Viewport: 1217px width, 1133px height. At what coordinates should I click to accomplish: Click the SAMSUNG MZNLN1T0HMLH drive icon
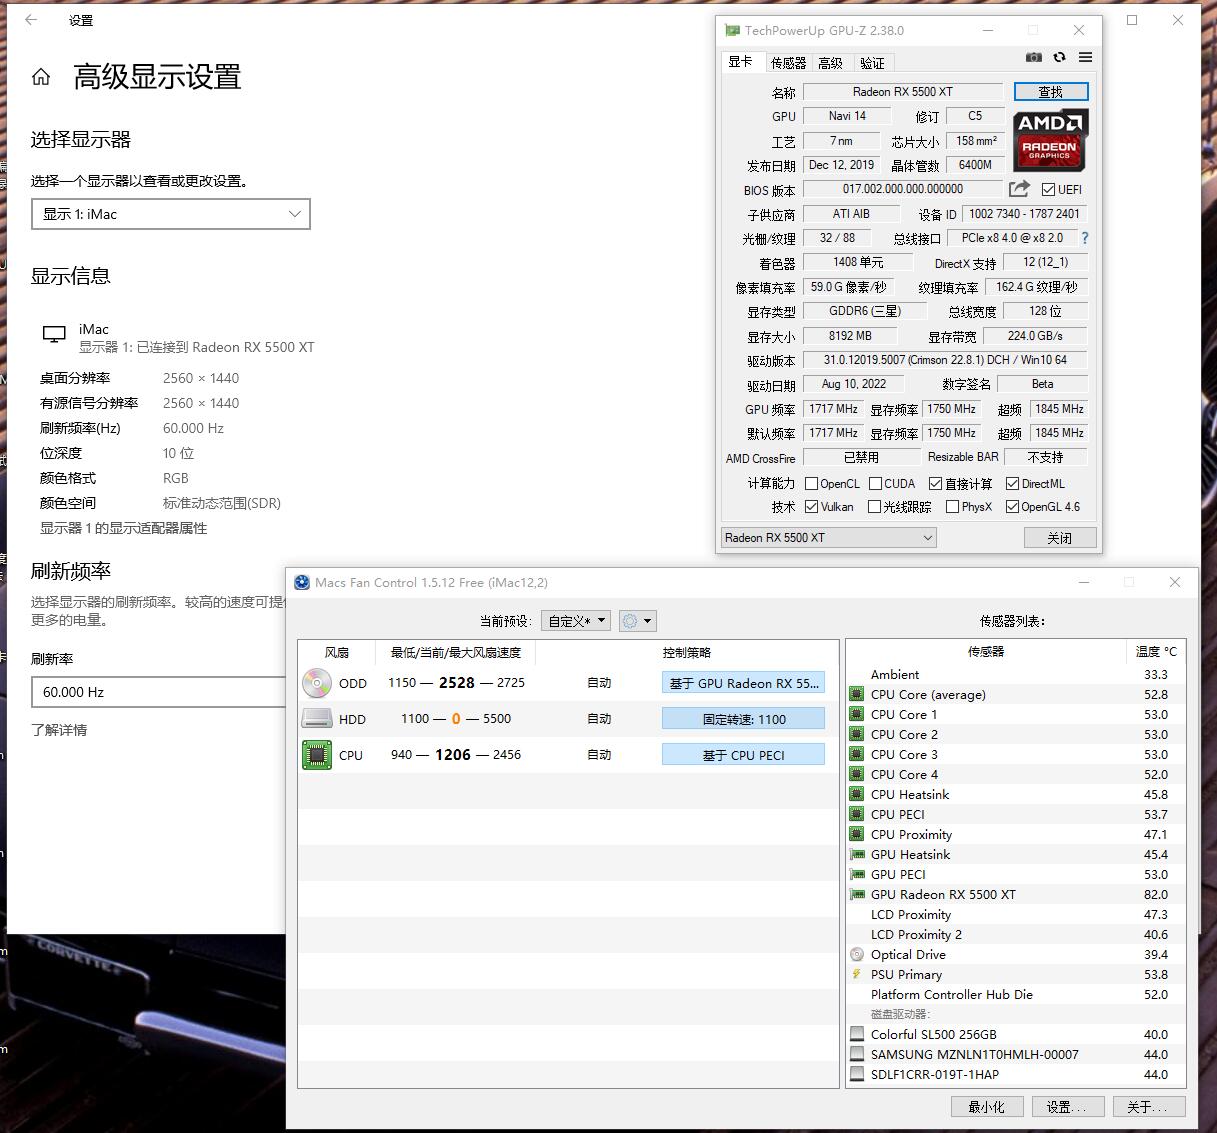click(856, 1054)
